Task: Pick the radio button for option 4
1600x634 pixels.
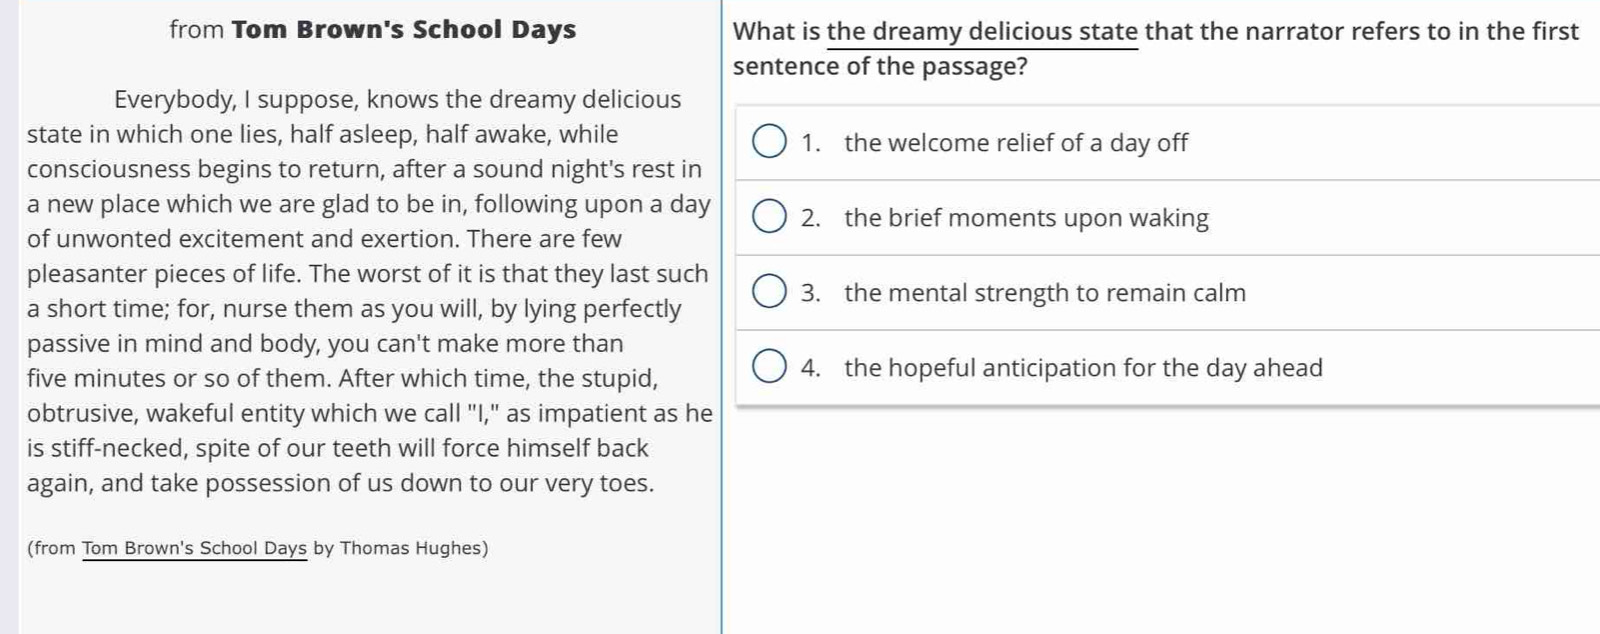Action: [768, 367]
